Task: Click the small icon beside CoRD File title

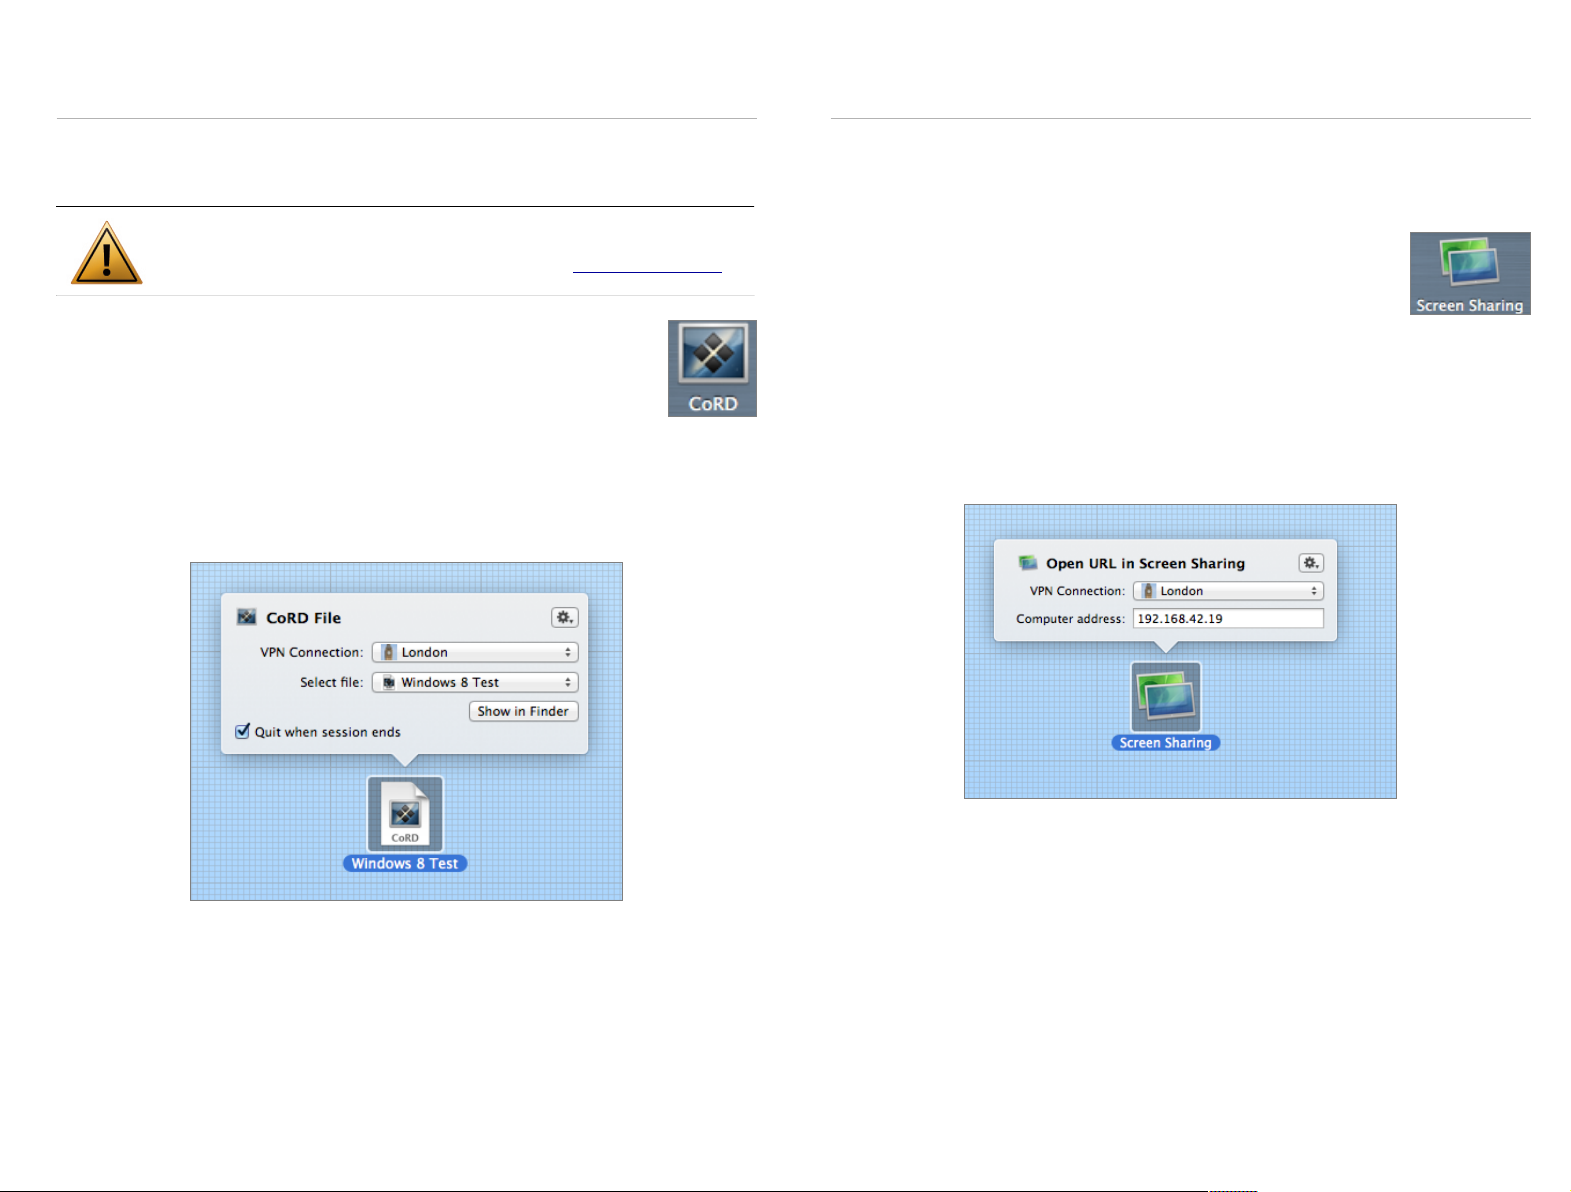Action: coord(247,618)
